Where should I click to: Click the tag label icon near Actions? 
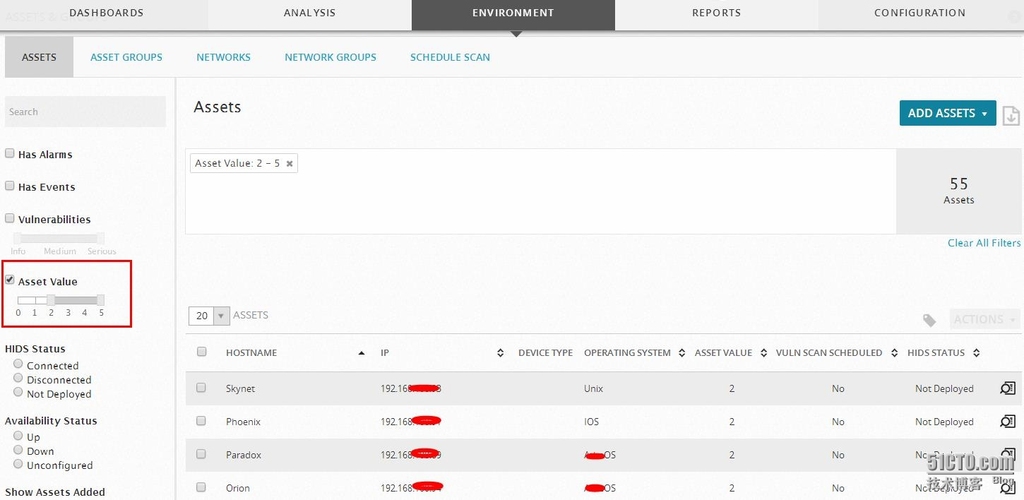click(929, 320)
